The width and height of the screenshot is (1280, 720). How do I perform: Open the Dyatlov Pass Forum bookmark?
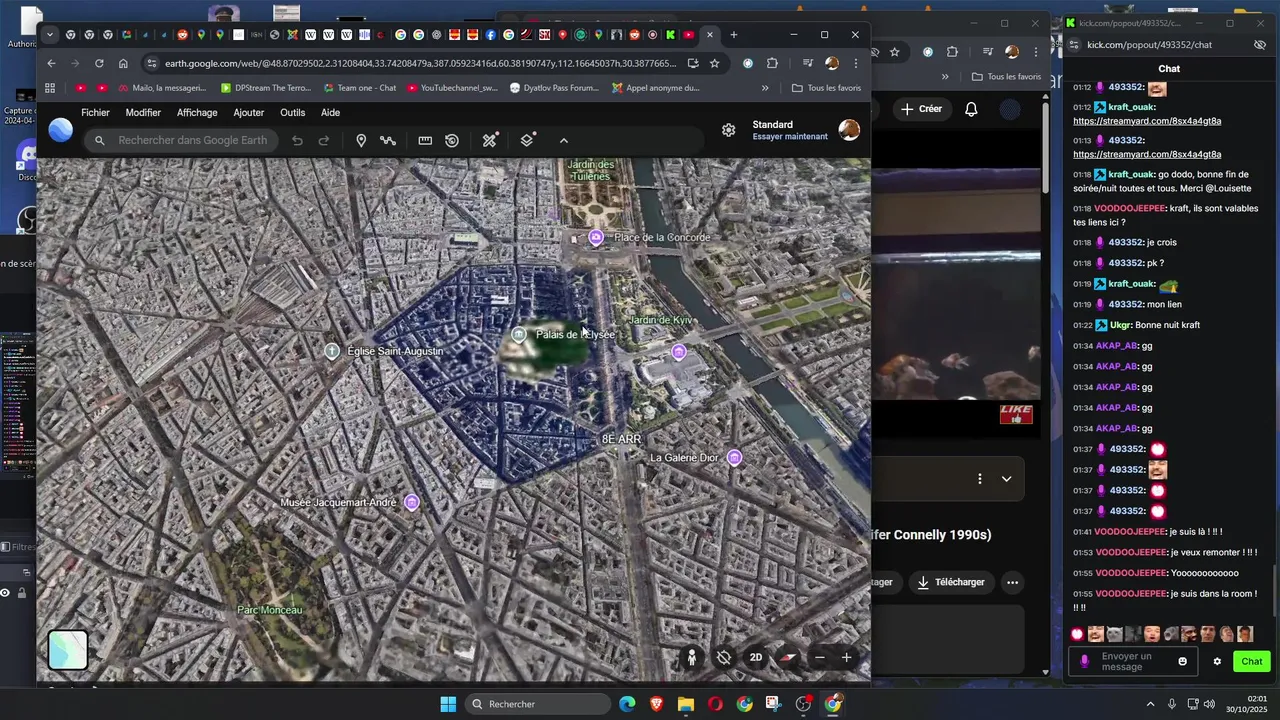coord(554,88)
